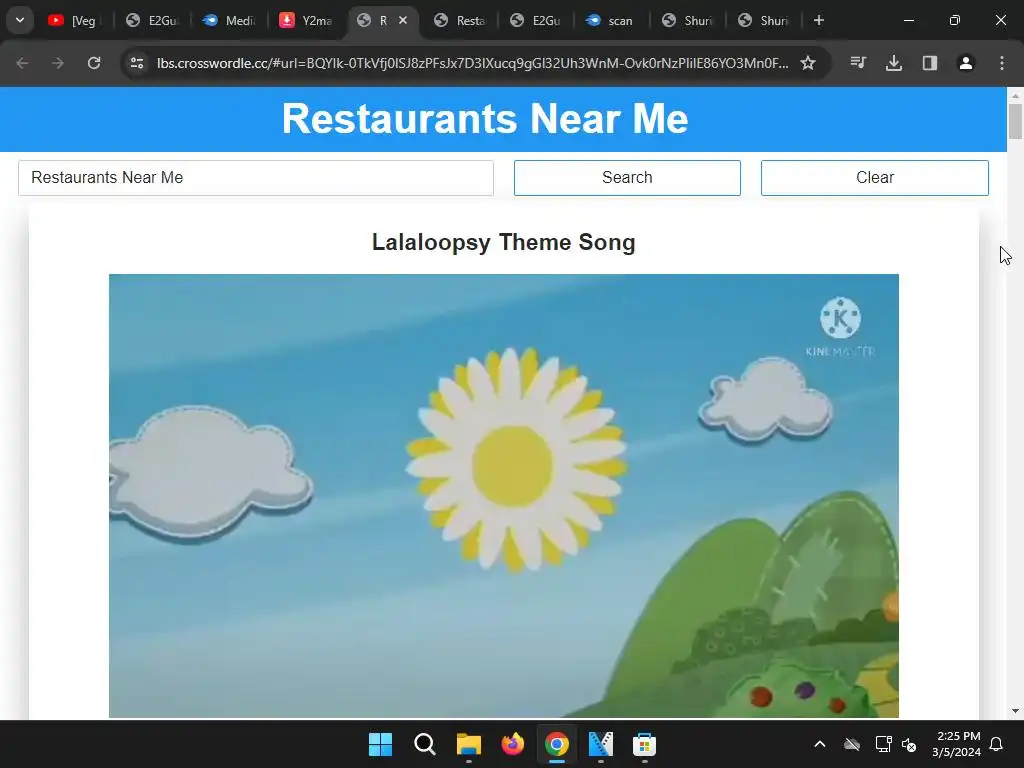Close the active R tab

403,20
